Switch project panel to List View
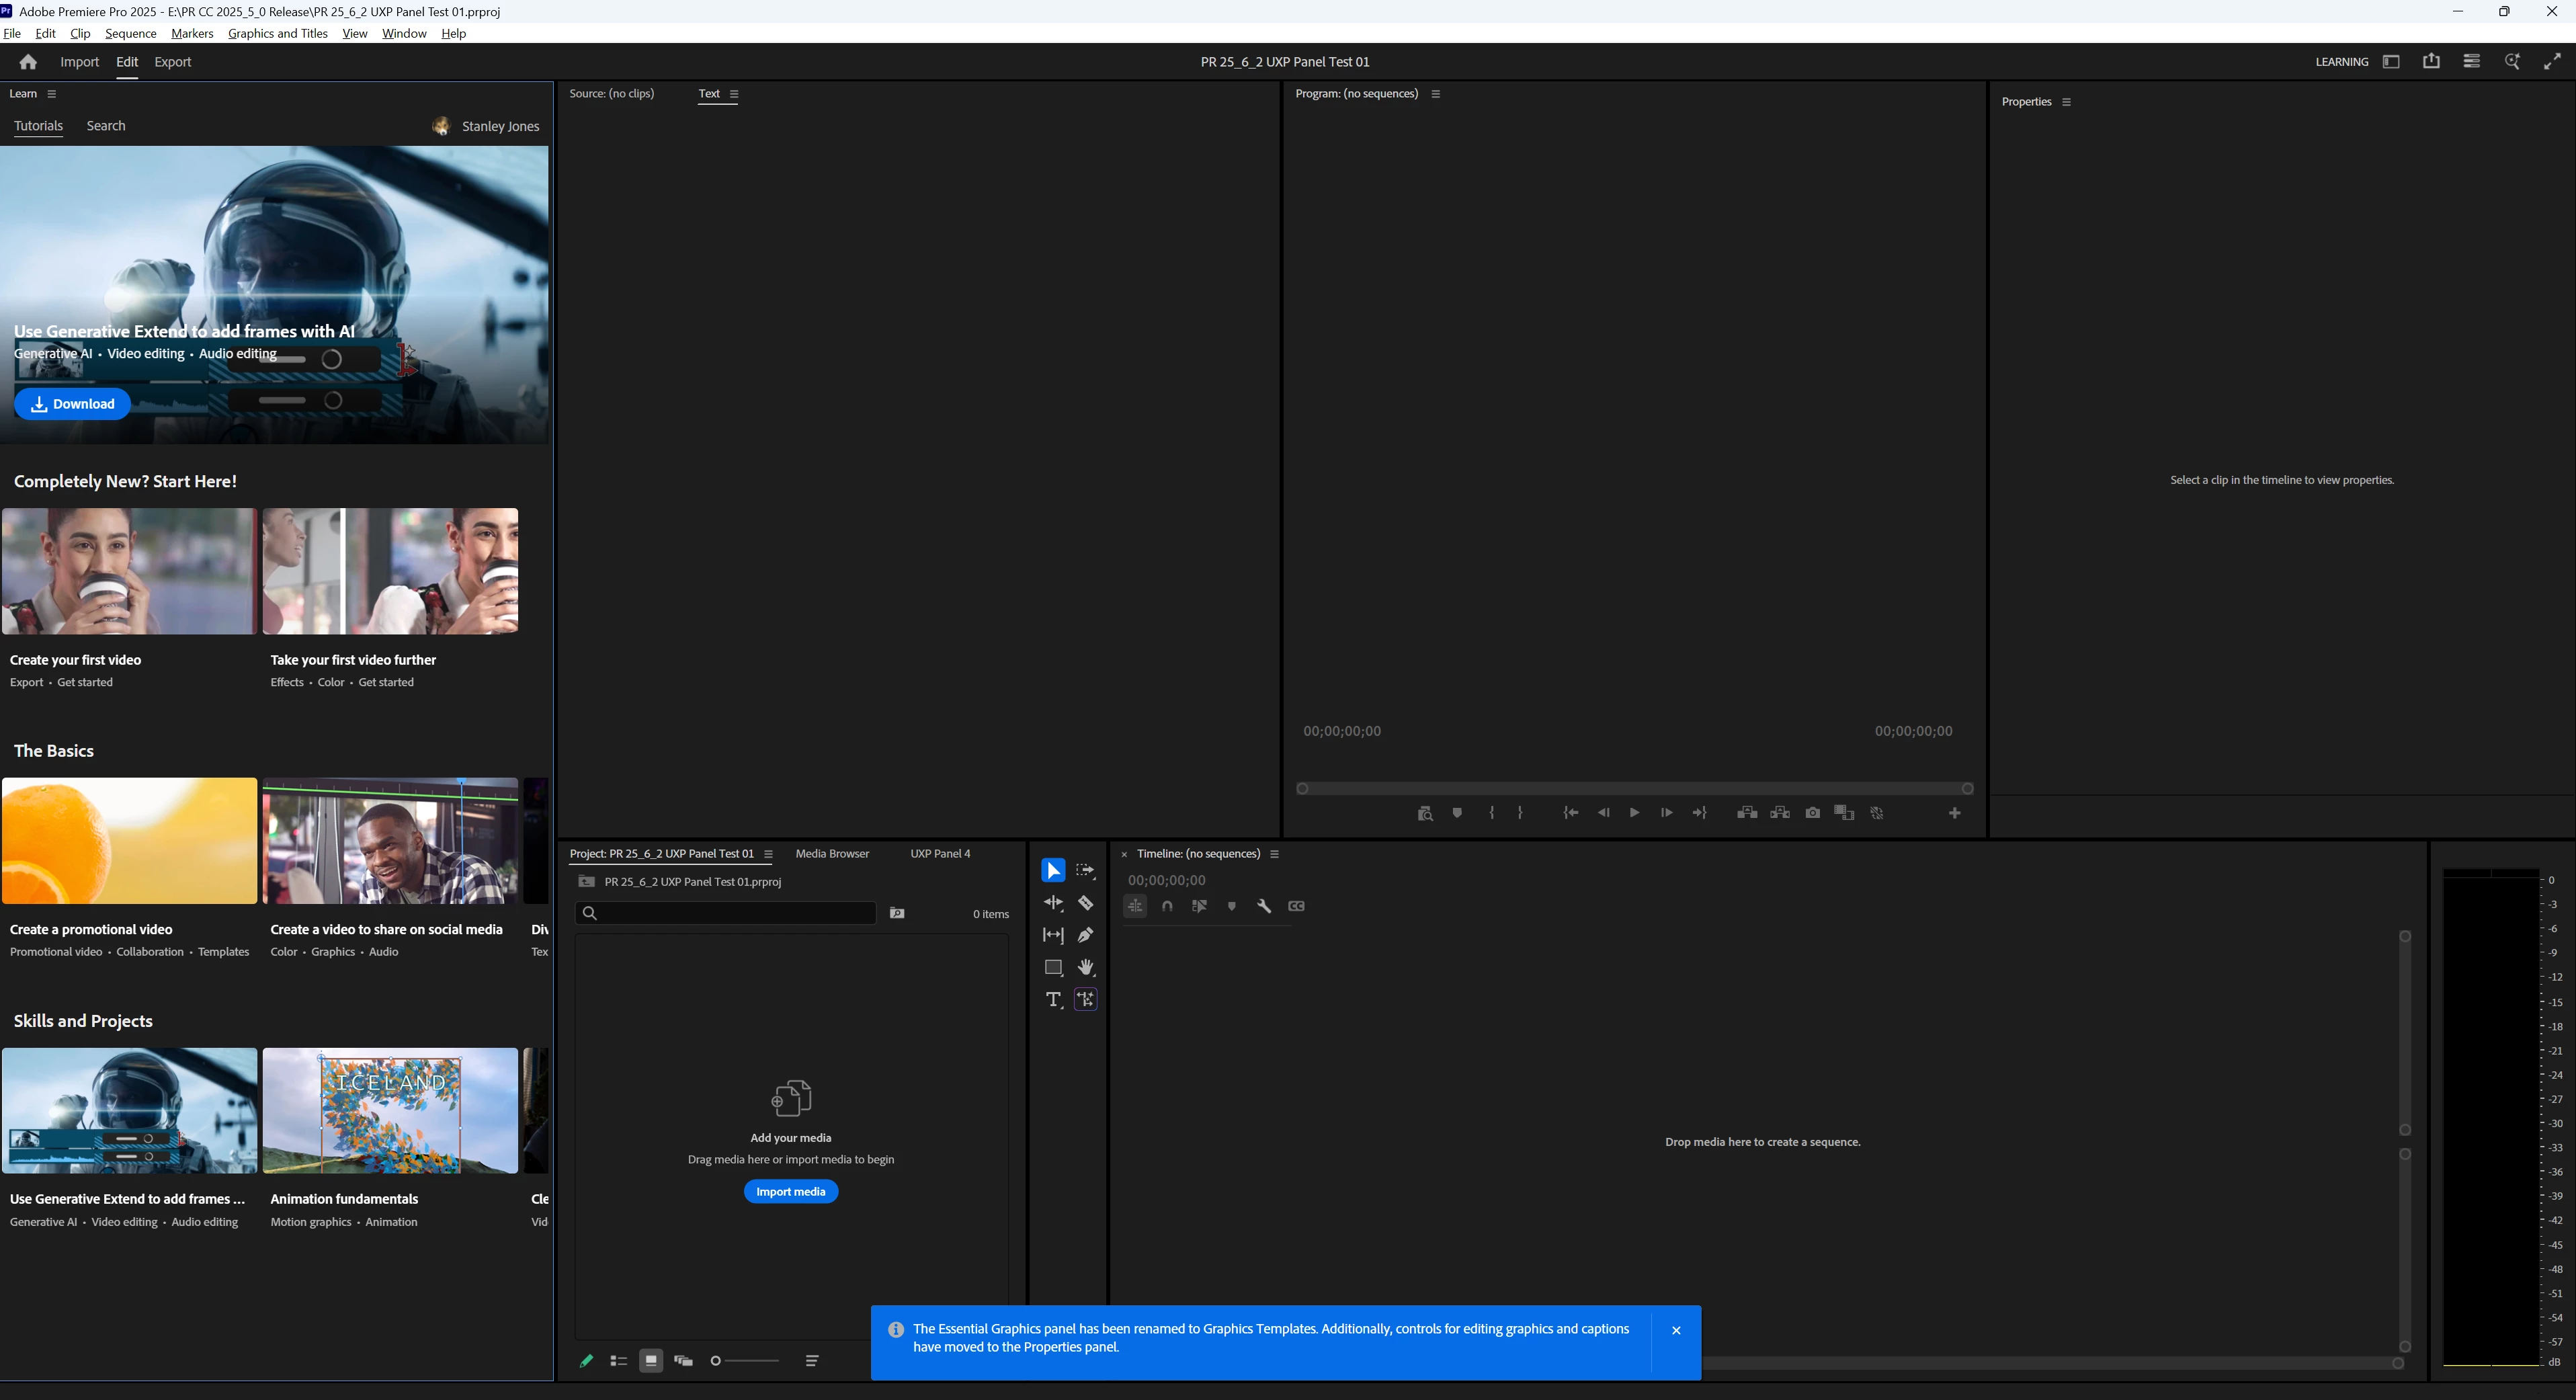The image size is (2576, 1400). (x=618, y=1361)
